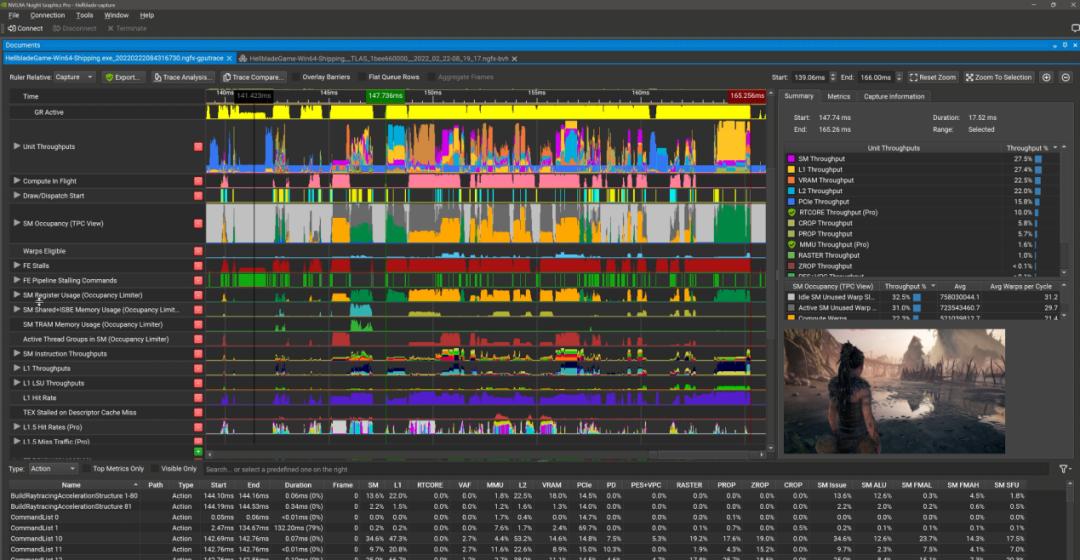Zoom out using the minus magnifier icon
Screen dimensions: 1080x560
point(1066,77)
